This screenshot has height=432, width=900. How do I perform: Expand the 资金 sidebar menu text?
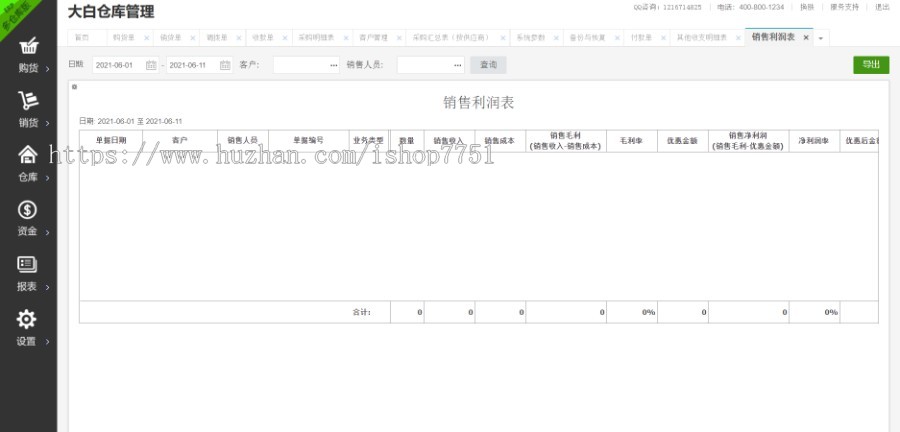28,231
